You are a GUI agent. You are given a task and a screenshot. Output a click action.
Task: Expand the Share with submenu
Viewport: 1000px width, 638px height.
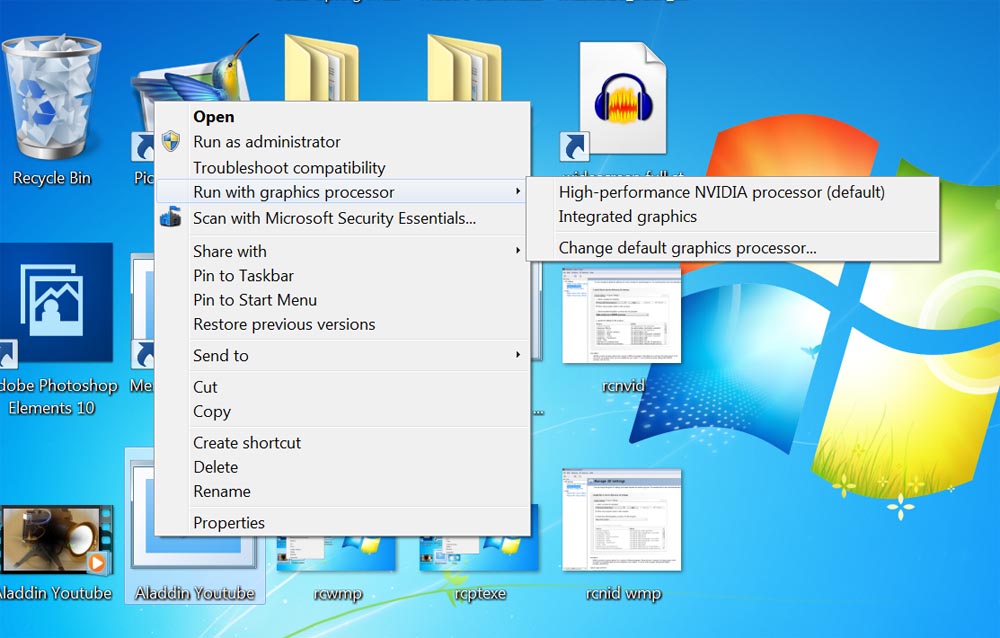(x=342, y=251)
